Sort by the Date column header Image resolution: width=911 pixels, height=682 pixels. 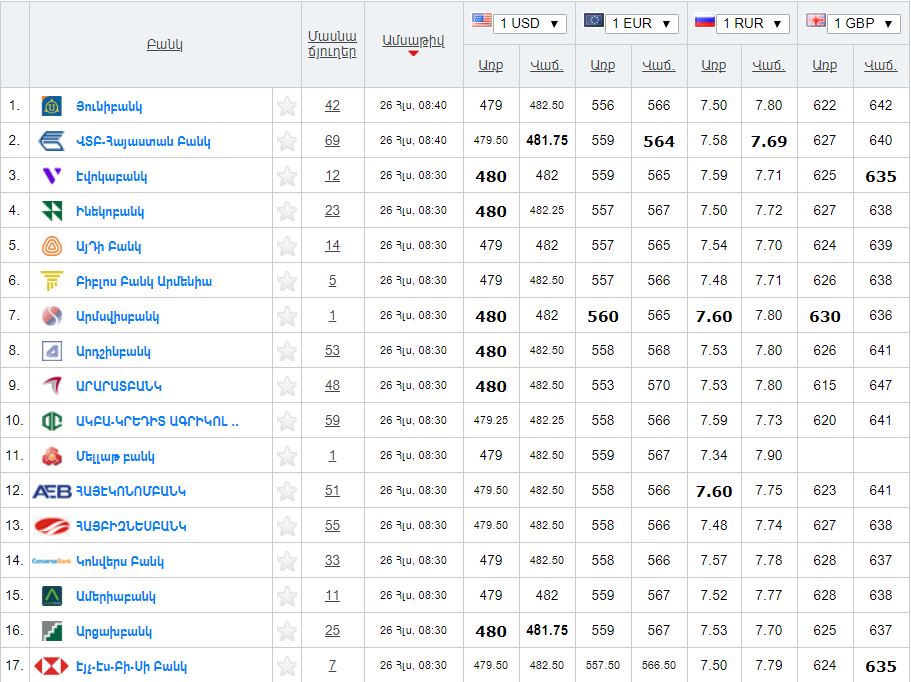click(413, 41)
